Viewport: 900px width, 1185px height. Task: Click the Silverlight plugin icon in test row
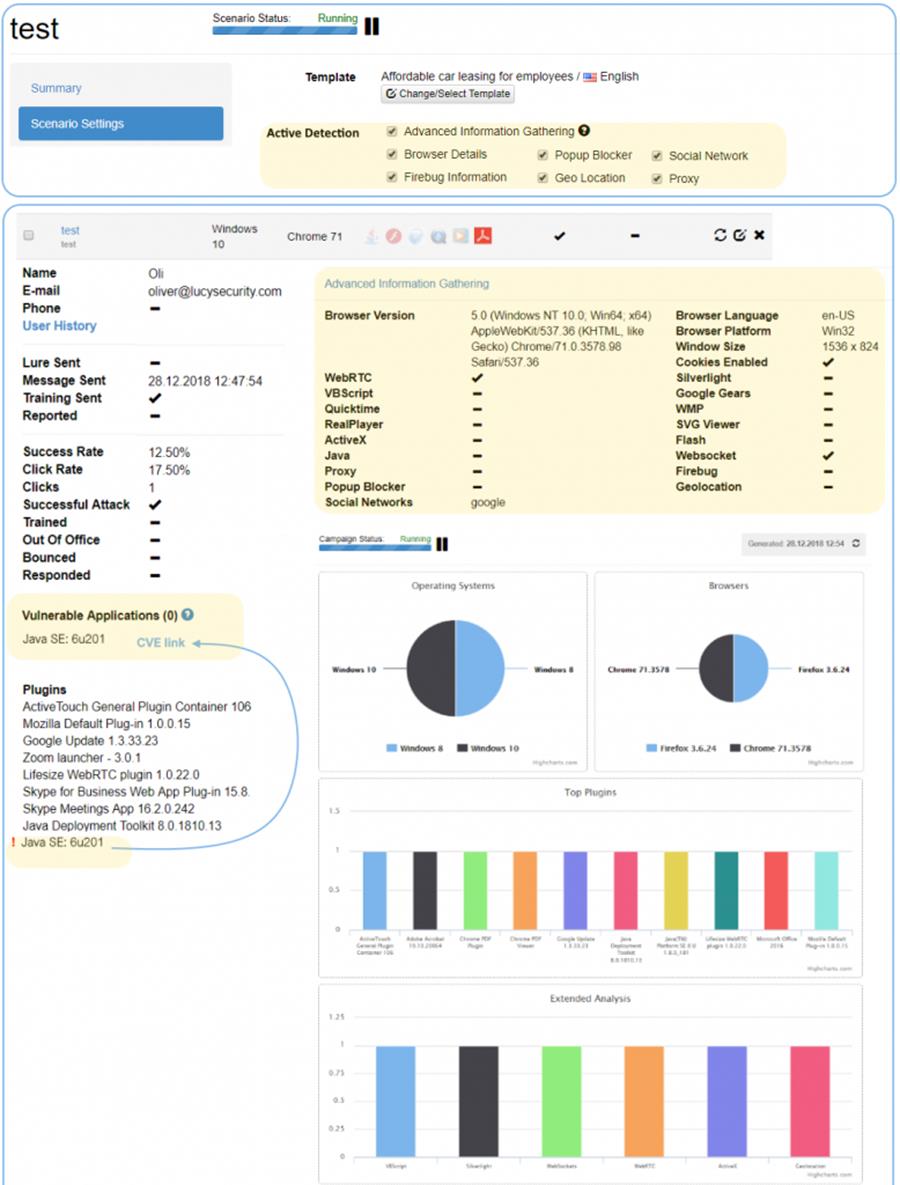pyautogui.click(x=416, y=237)
